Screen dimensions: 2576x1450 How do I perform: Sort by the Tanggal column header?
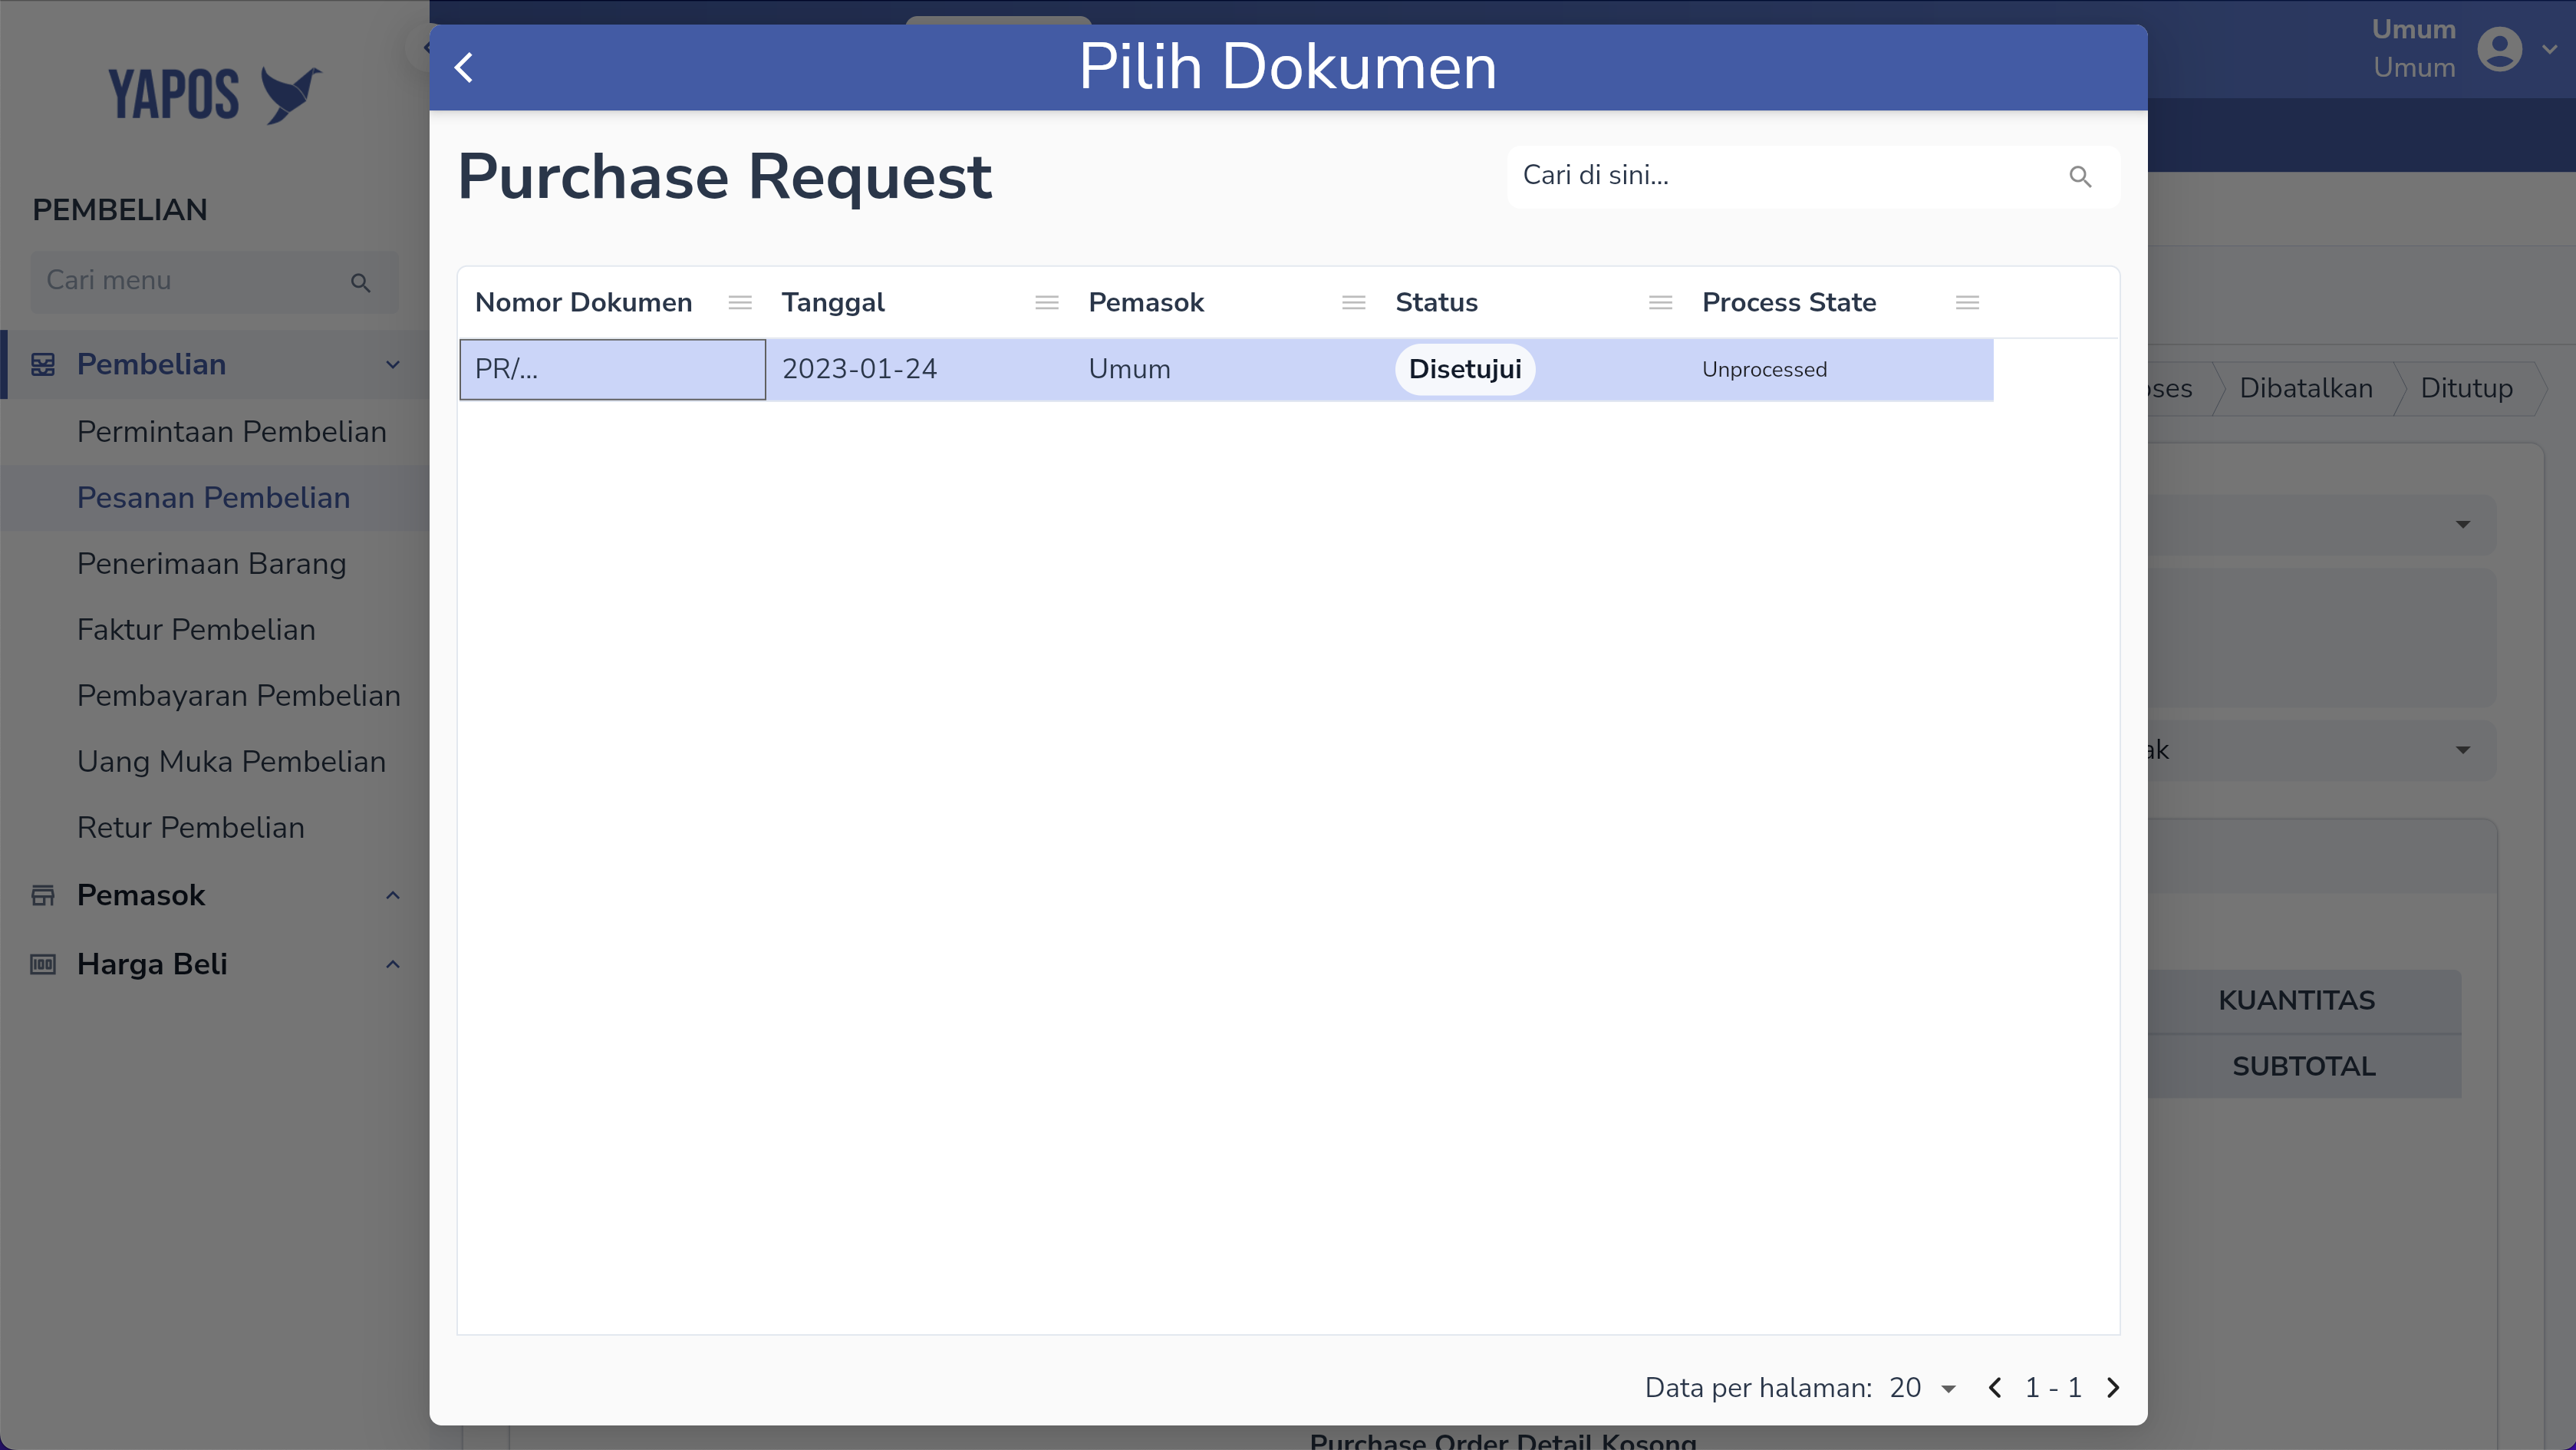pos(833,302)
